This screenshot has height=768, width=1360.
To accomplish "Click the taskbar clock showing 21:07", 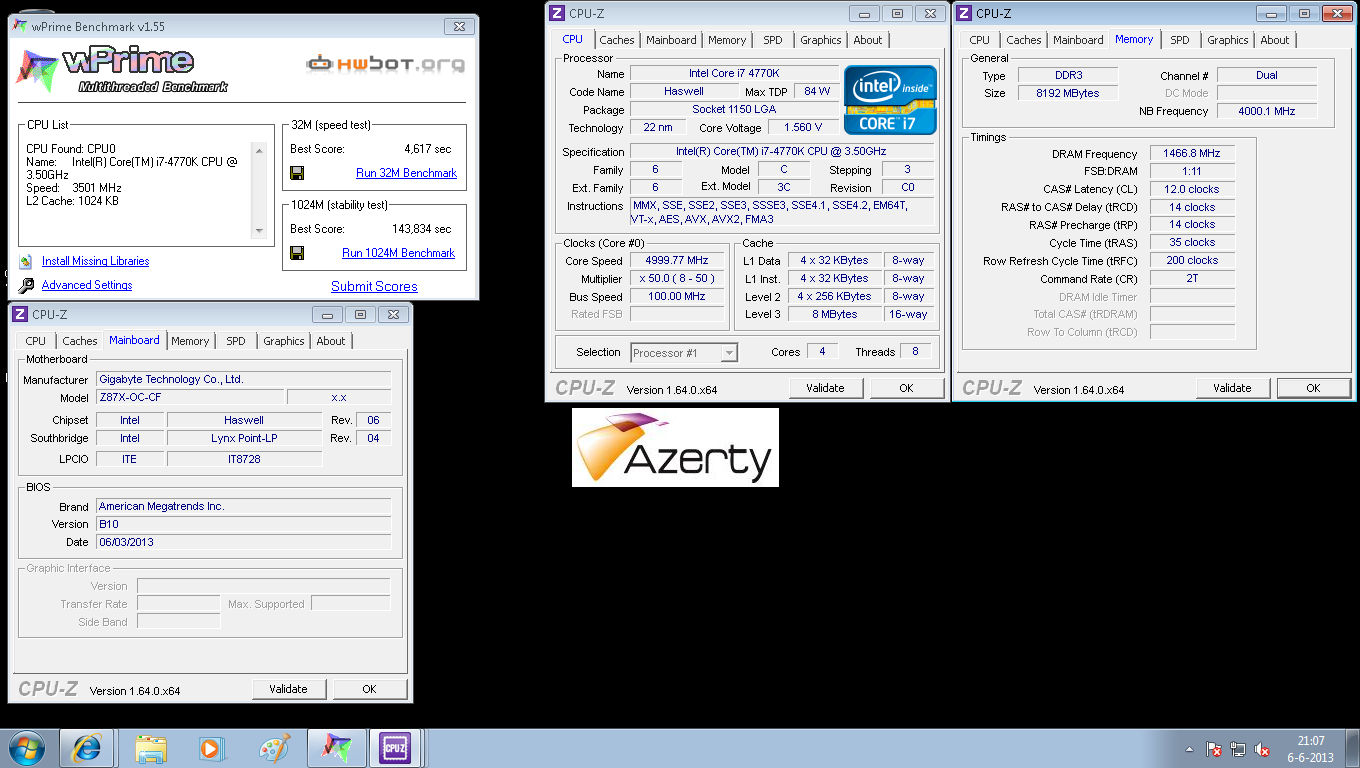I will 1311,748.
